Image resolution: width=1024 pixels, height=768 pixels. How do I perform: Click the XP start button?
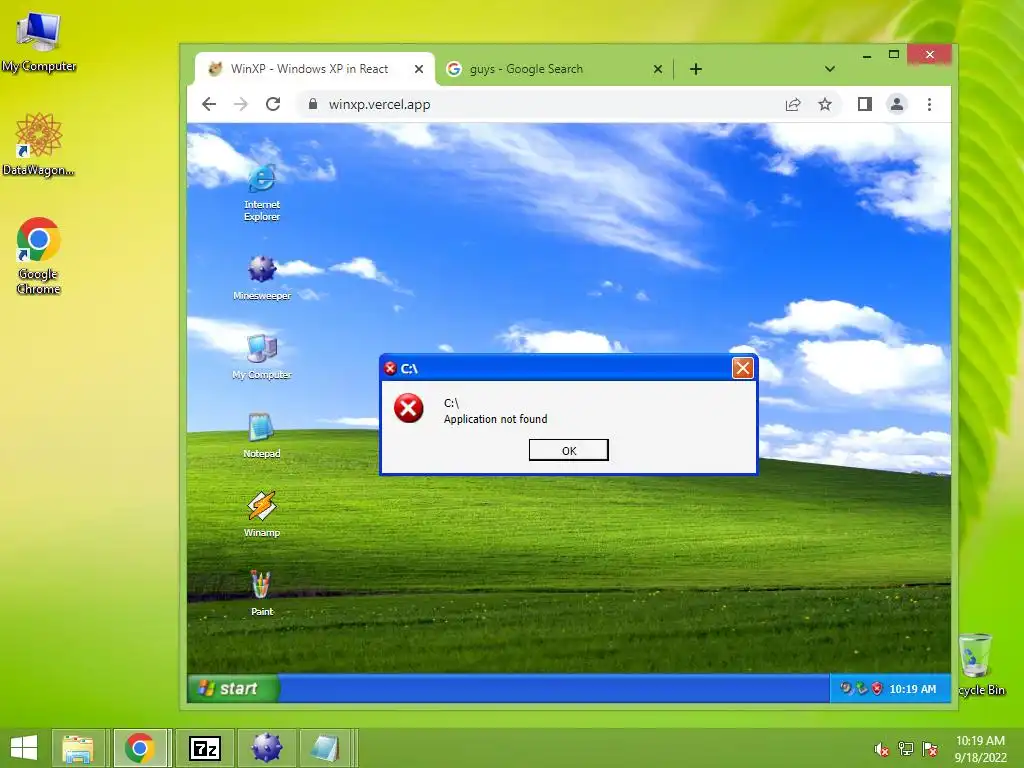(x=233, y=688)
